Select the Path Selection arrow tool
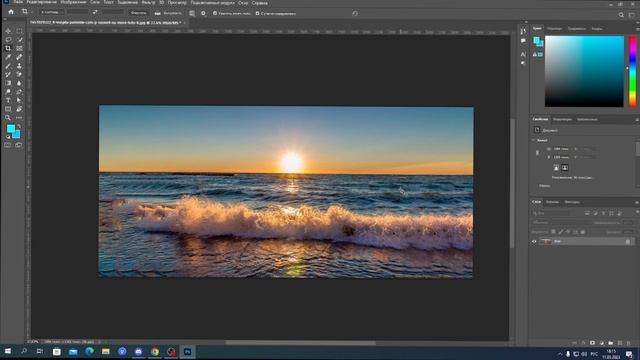Image resolution: width=640 pixels, height=360 pixels. coord(19,100)
